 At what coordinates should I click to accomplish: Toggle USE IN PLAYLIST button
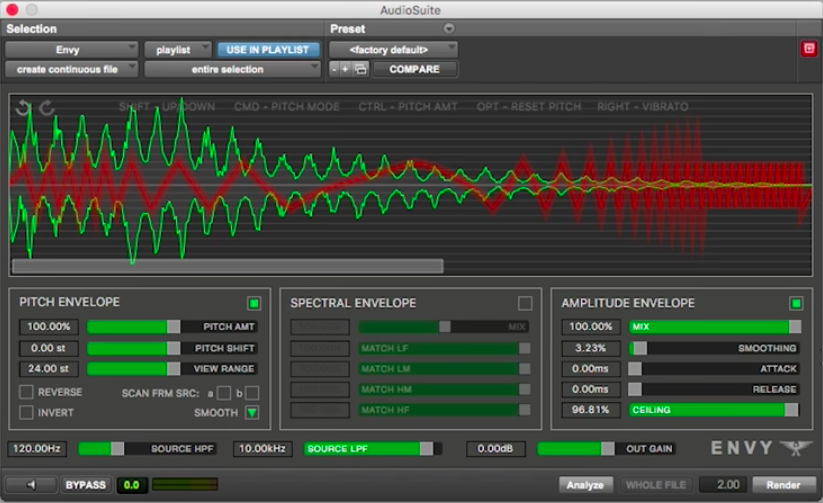click(x=268, y=49)
